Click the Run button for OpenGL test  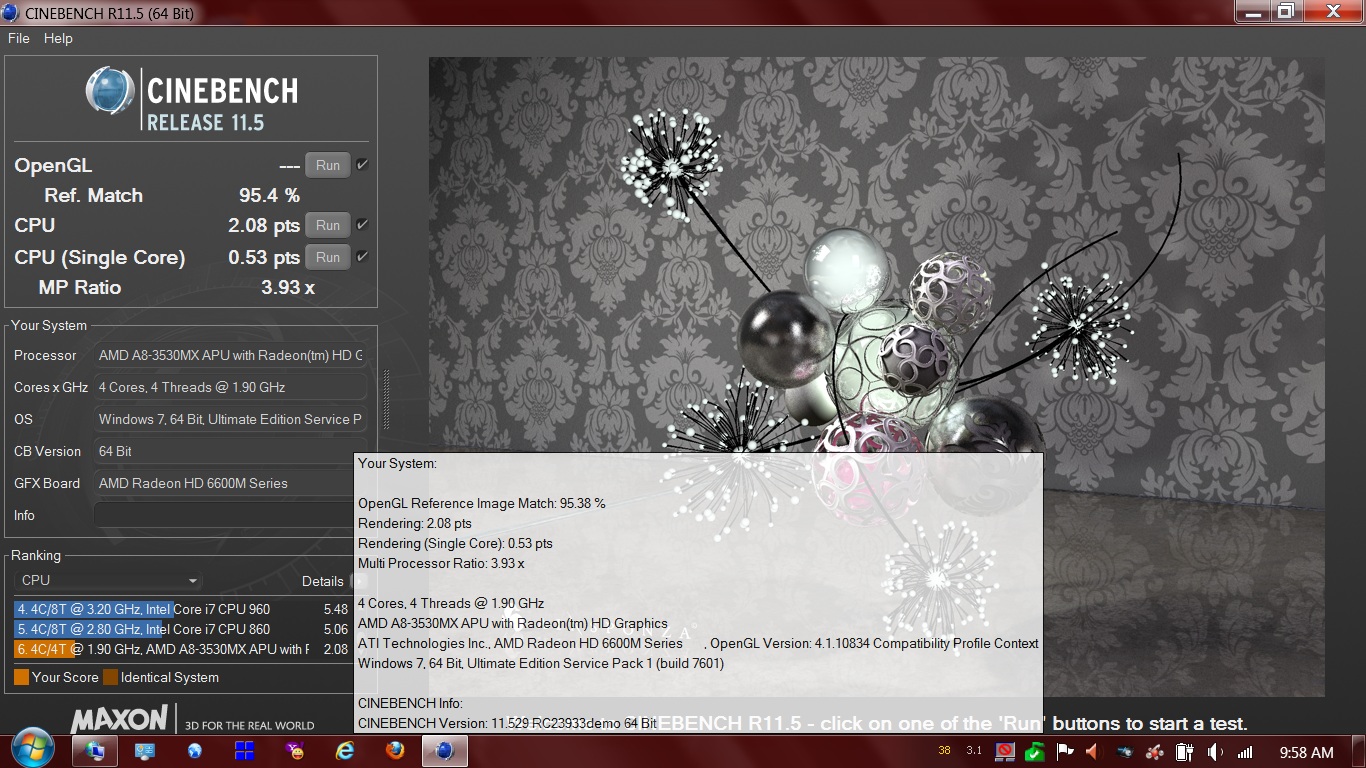point(328,165)
